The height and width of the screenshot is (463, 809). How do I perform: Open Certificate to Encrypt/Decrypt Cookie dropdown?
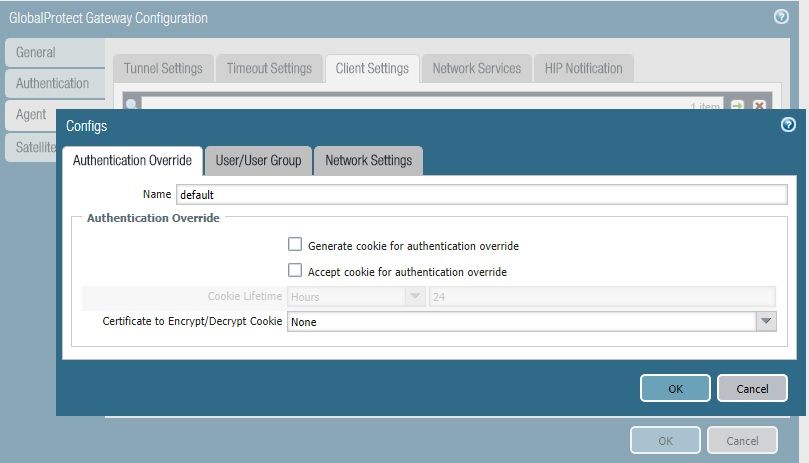(x=766, y=322)
